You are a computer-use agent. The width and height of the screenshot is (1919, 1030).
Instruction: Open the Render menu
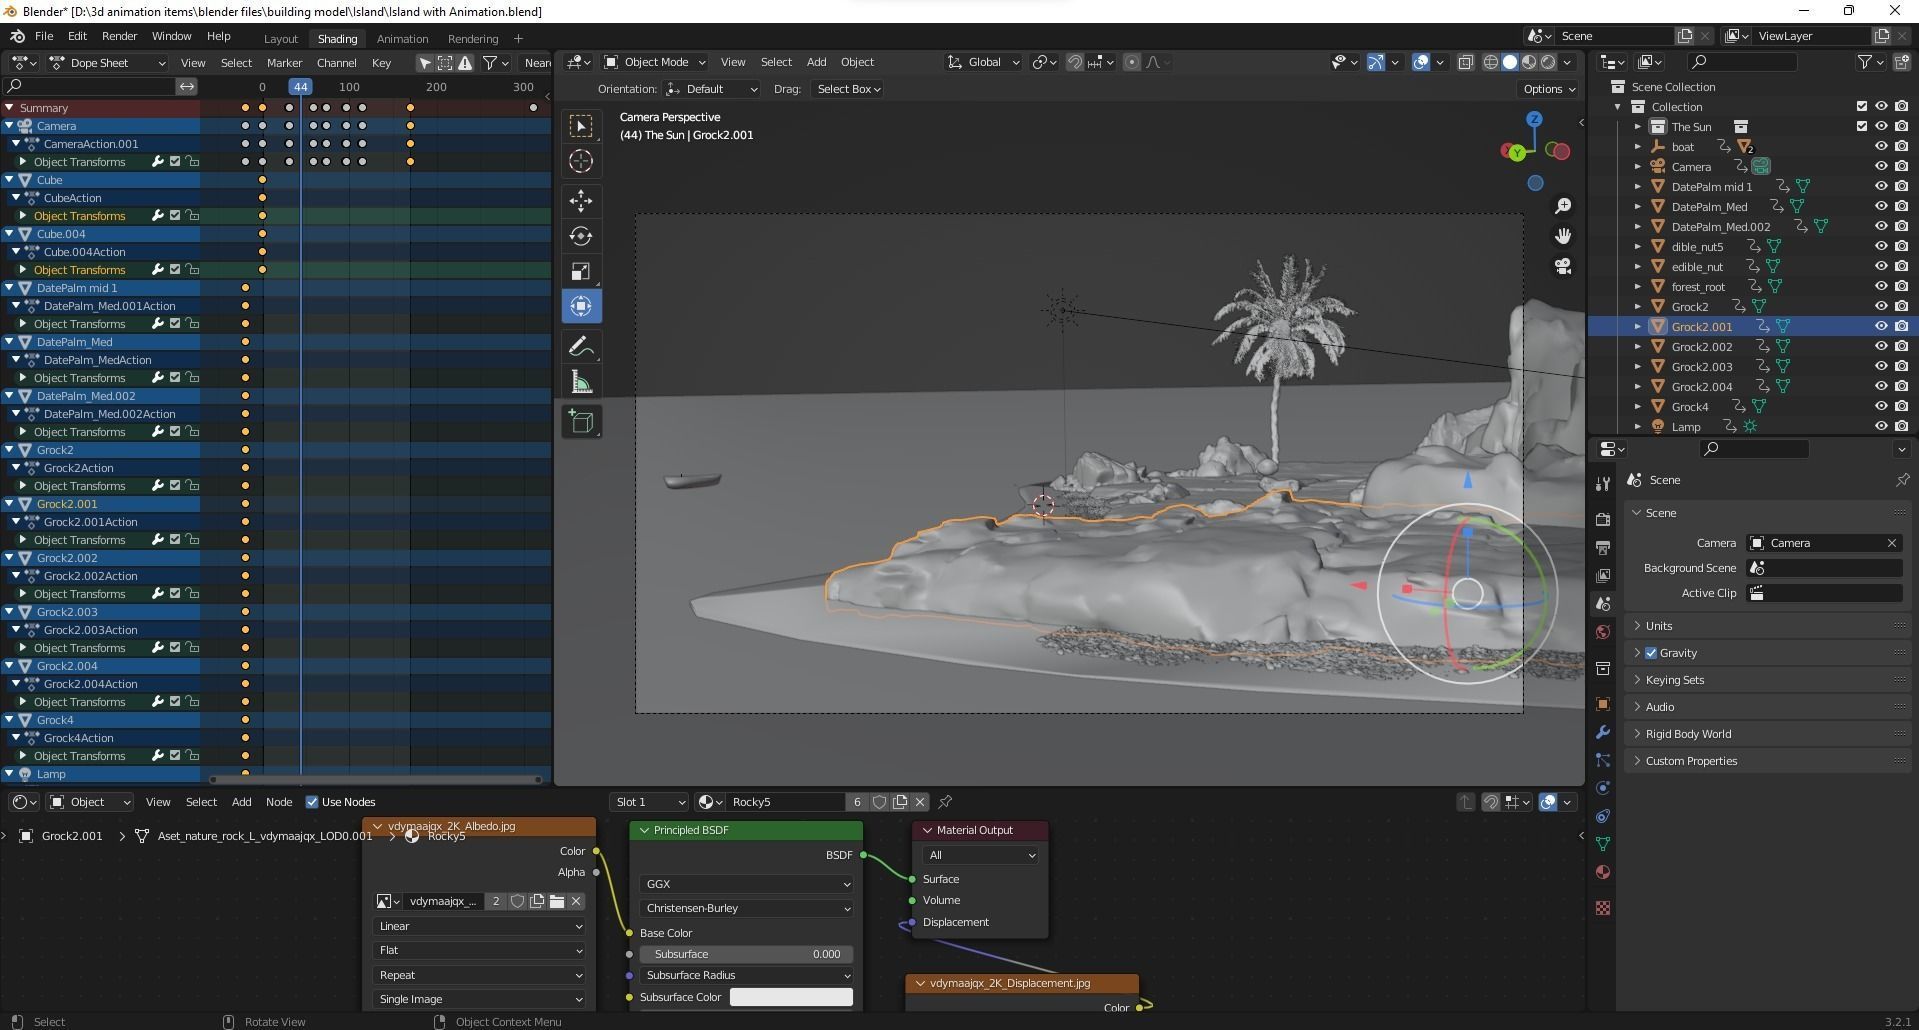[x=119, y=36]
